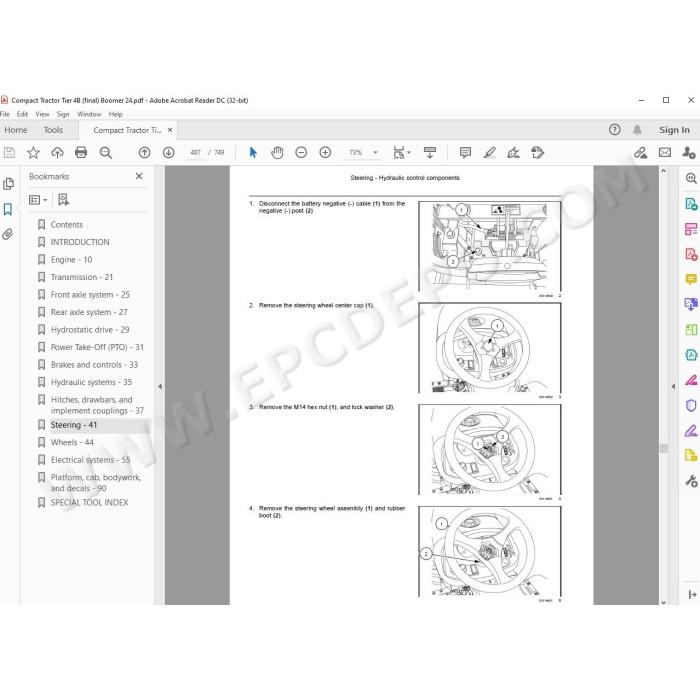Open the INTRODUCTION bookmark
The height and width of the screenshot is (700, 700).
coord(80,242)
